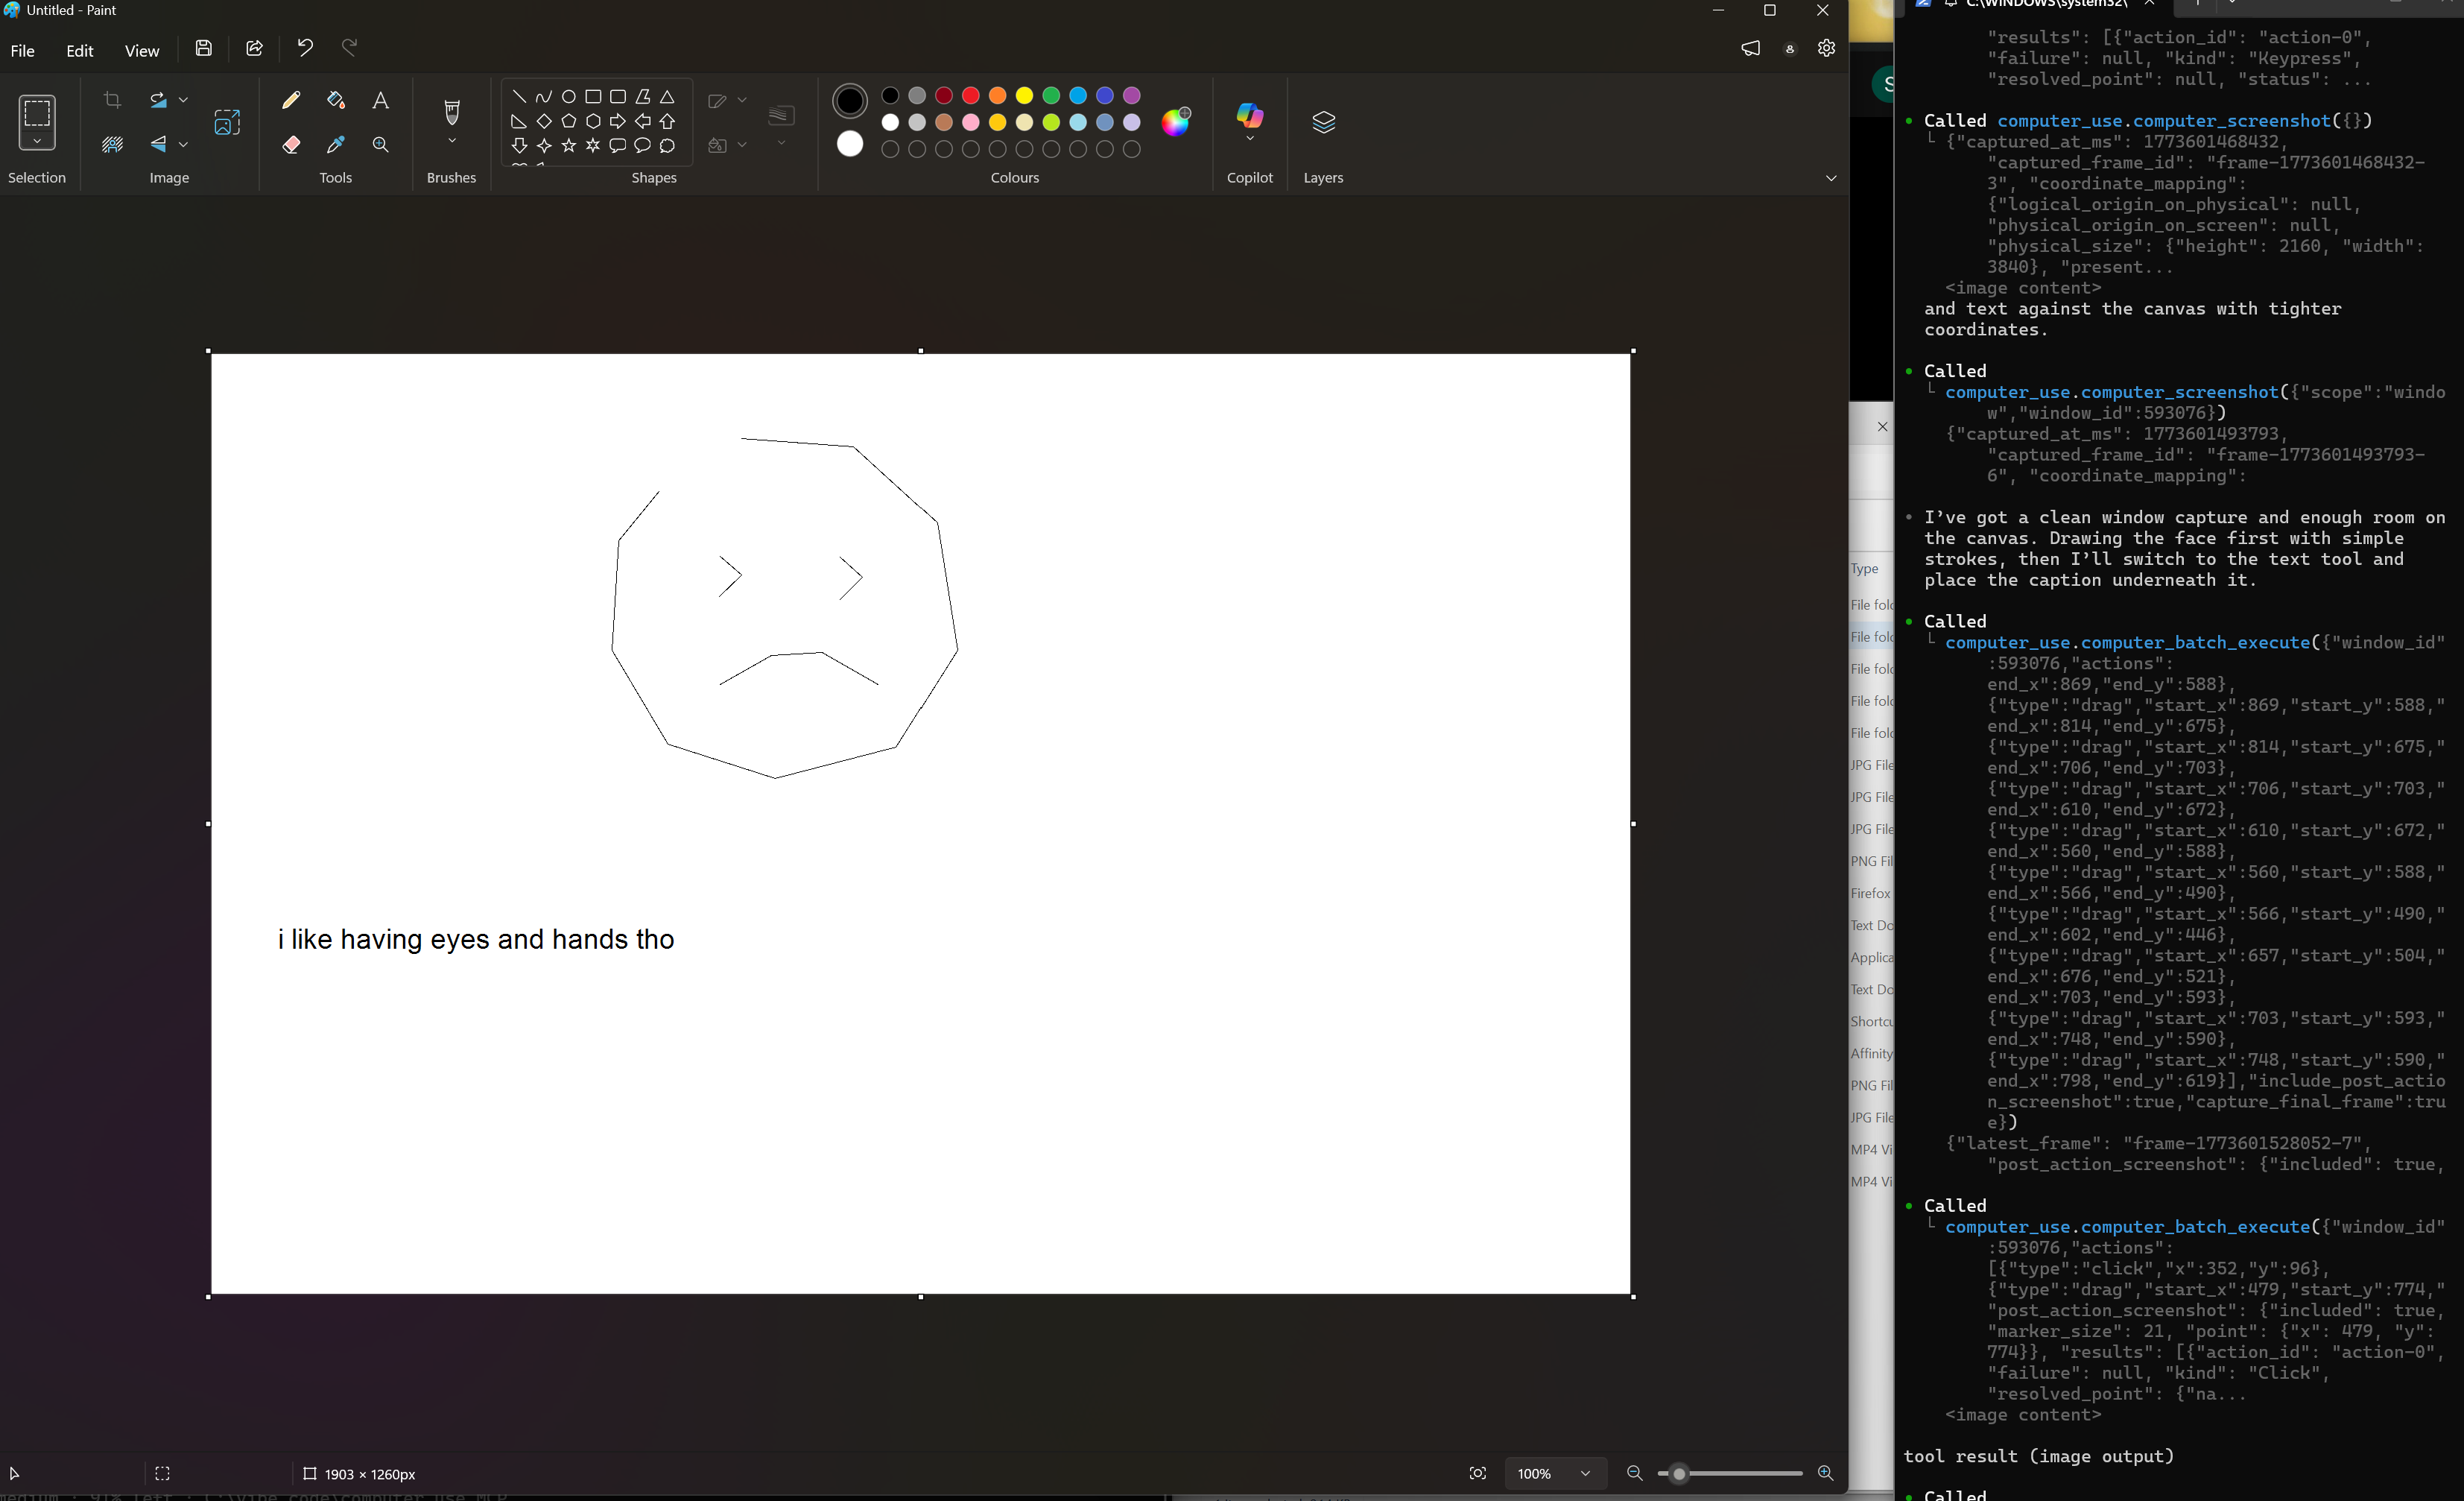
Task: Expand the Selection options dropdown
Action: (x=37, y=142)
